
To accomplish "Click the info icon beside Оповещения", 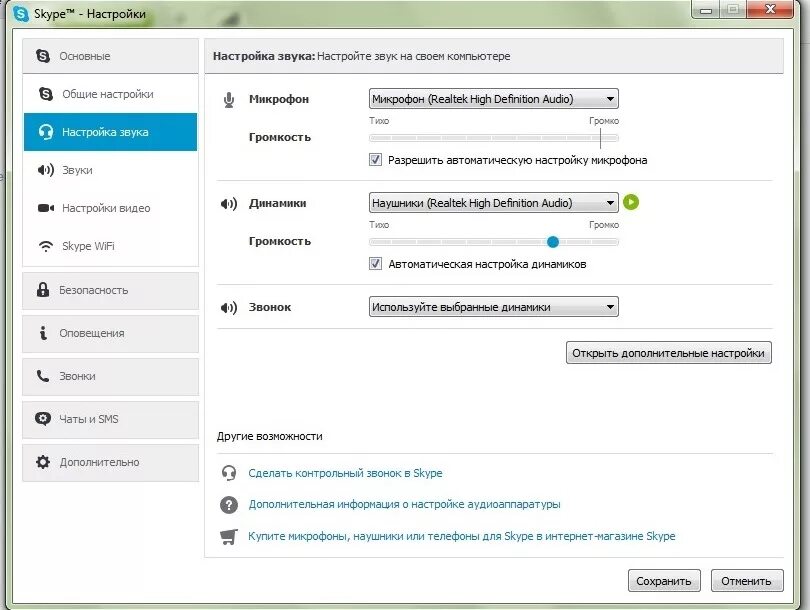I will 43,333.
